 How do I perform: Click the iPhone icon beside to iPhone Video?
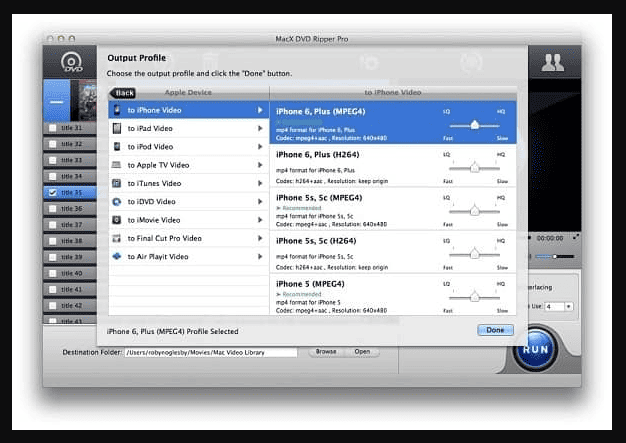coord(117,110)
